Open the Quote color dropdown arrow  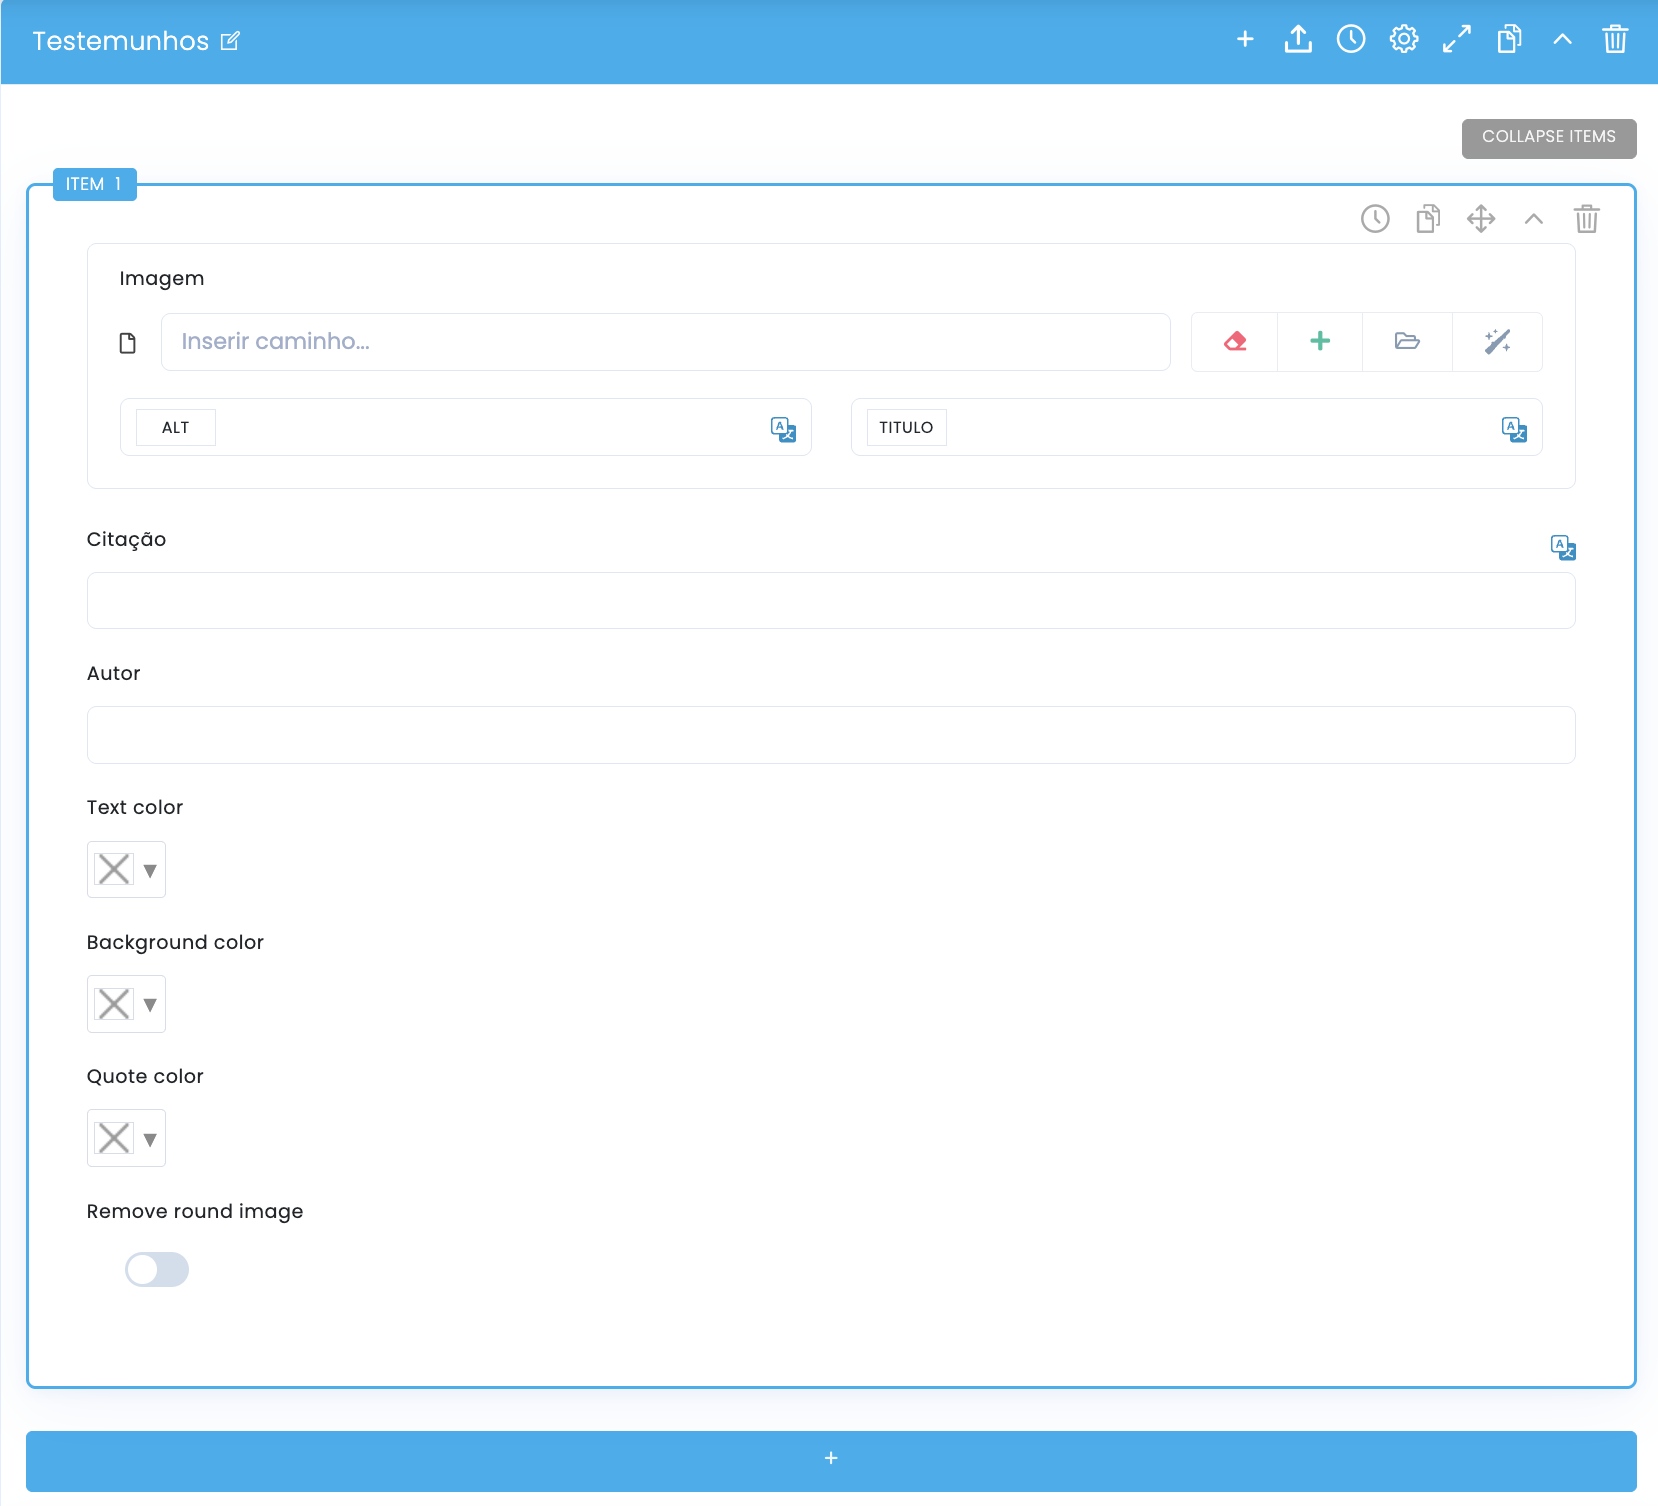tap(150, 1139)
